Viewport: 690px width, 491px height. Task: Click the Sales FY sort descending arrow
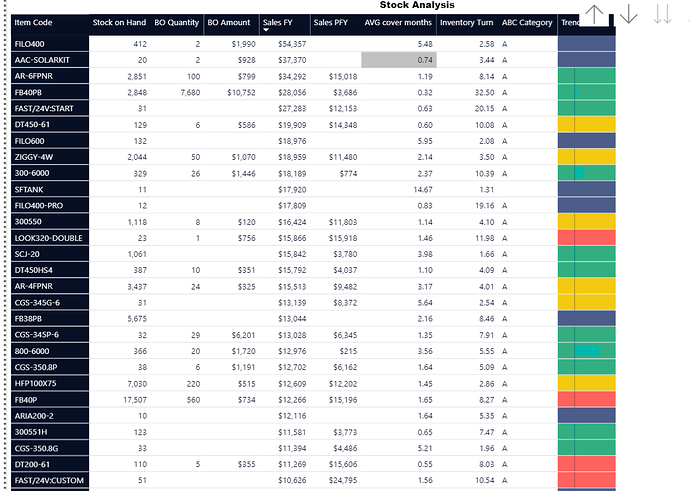[266, 30]
